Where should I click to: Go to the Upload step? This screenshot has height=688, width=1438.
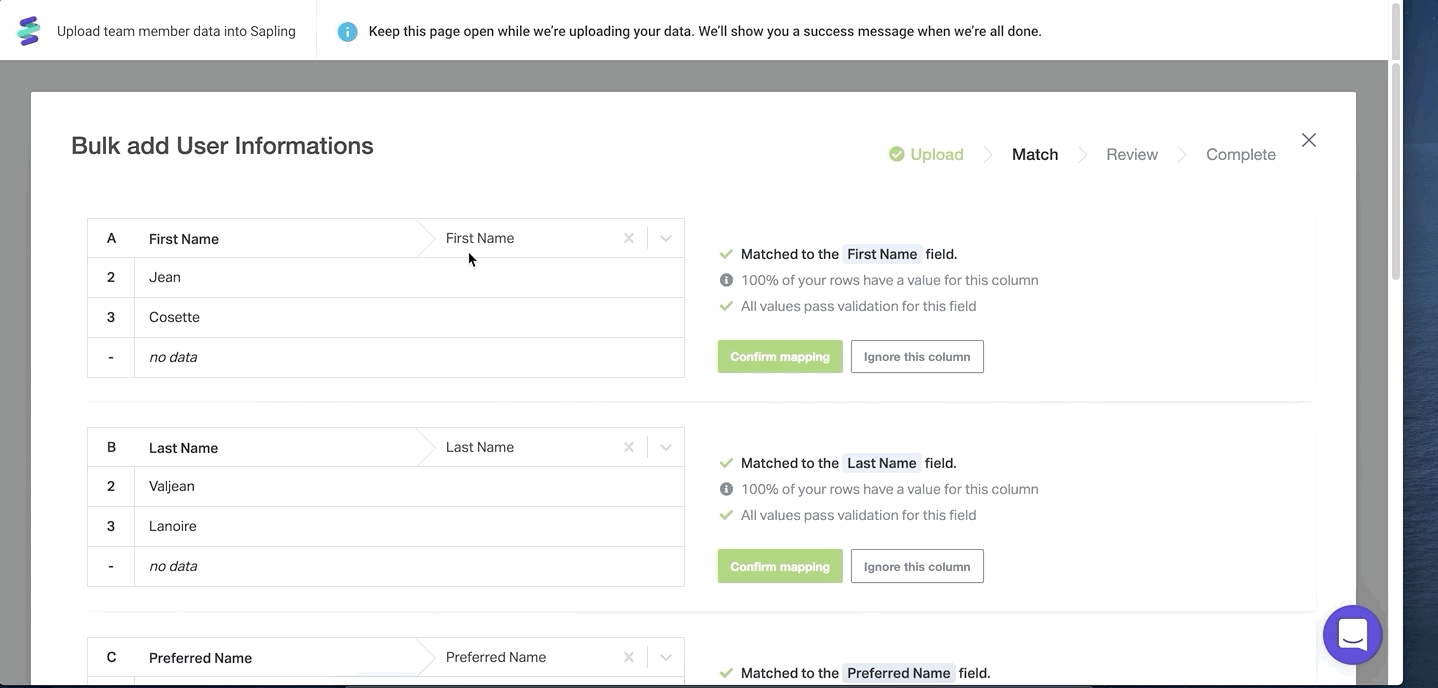click(x=936, y=154)
